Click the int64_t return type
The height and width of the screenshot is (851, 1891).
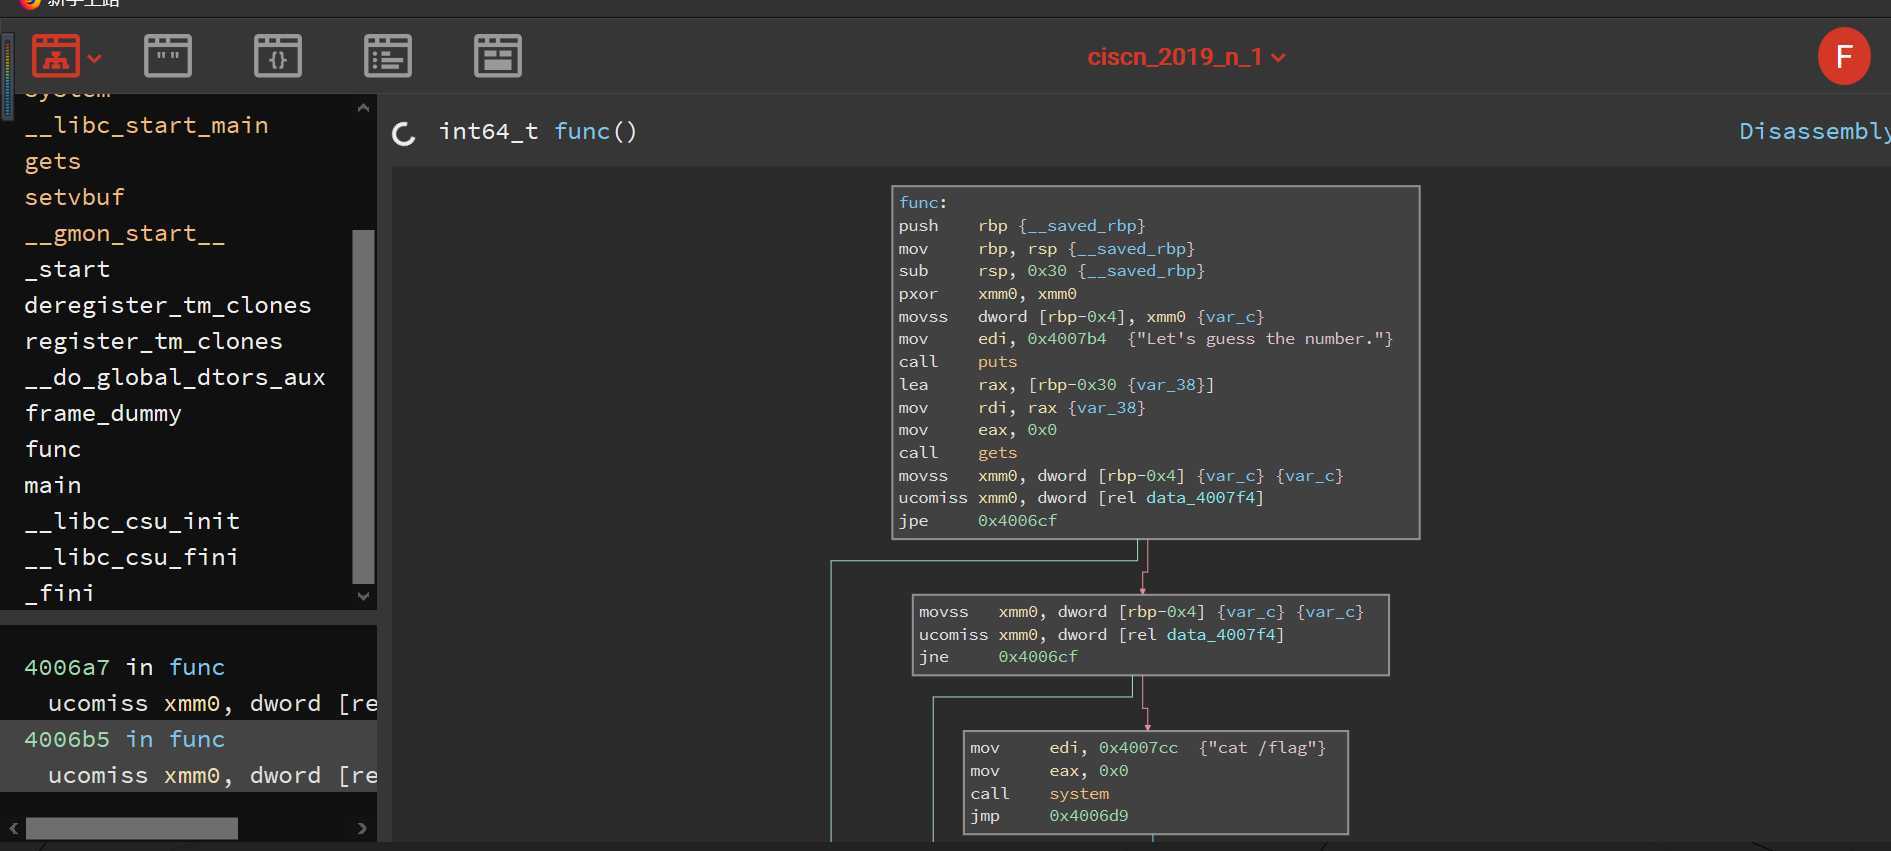pyautogui.click(x=489, y=131)
